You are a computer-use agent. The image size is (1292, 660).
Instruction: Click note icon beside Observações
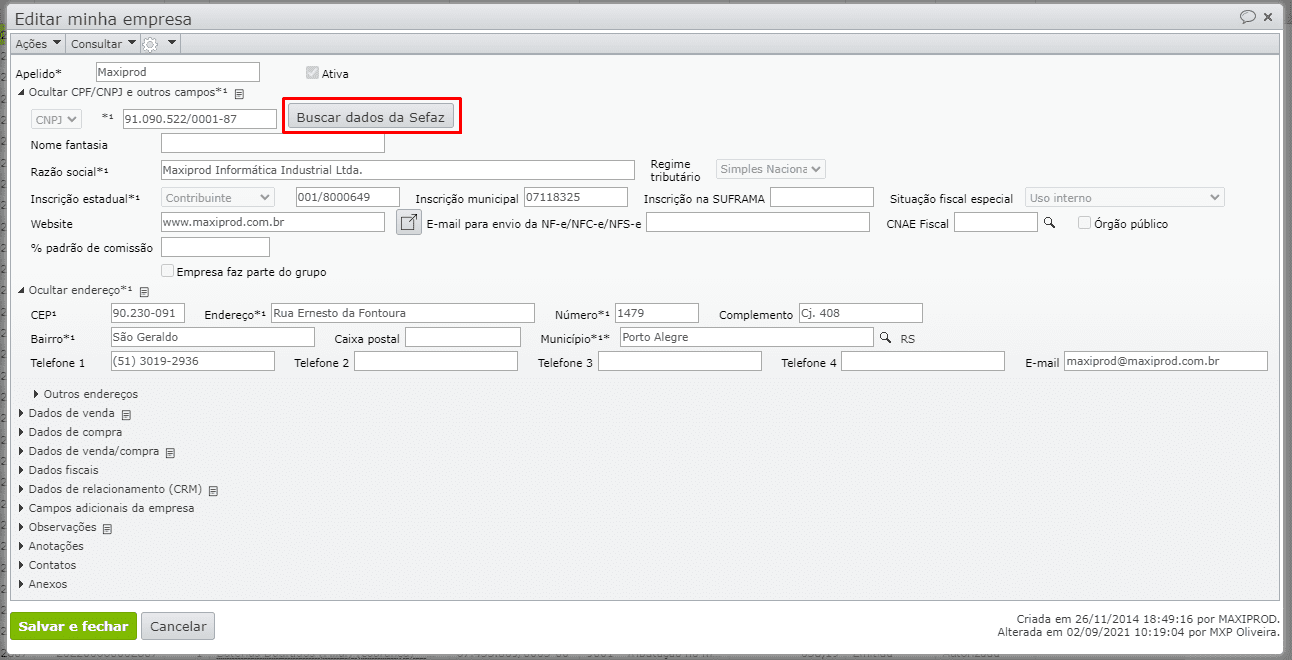pos(107,529)
